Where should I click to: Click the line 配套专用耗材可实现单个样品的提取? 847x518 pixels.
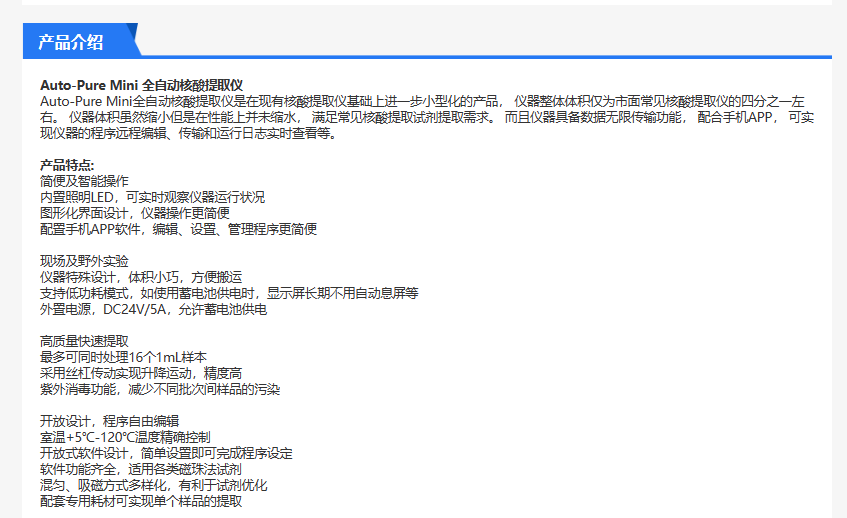click(141, 501)
